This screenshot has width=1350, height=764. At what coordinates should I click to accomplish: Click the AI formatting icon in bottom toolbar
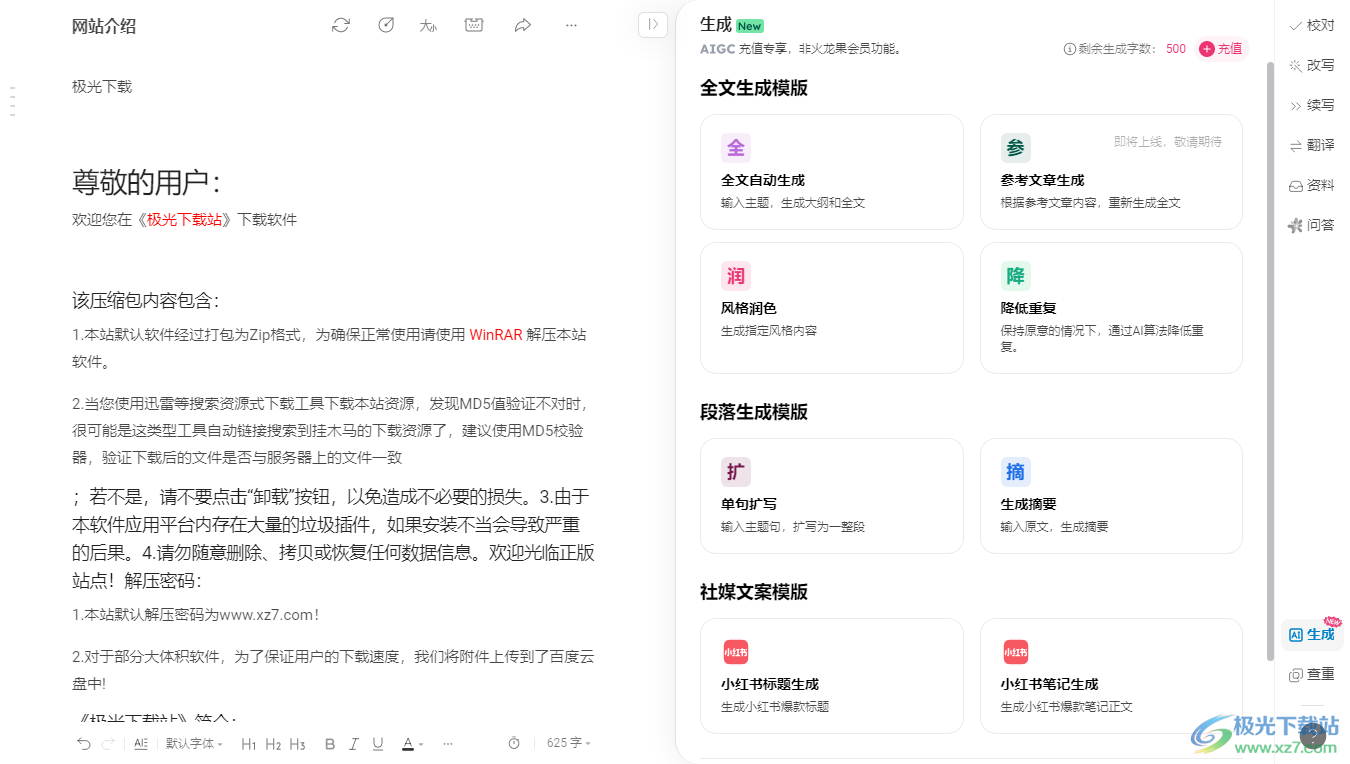(x=141, y=743)
